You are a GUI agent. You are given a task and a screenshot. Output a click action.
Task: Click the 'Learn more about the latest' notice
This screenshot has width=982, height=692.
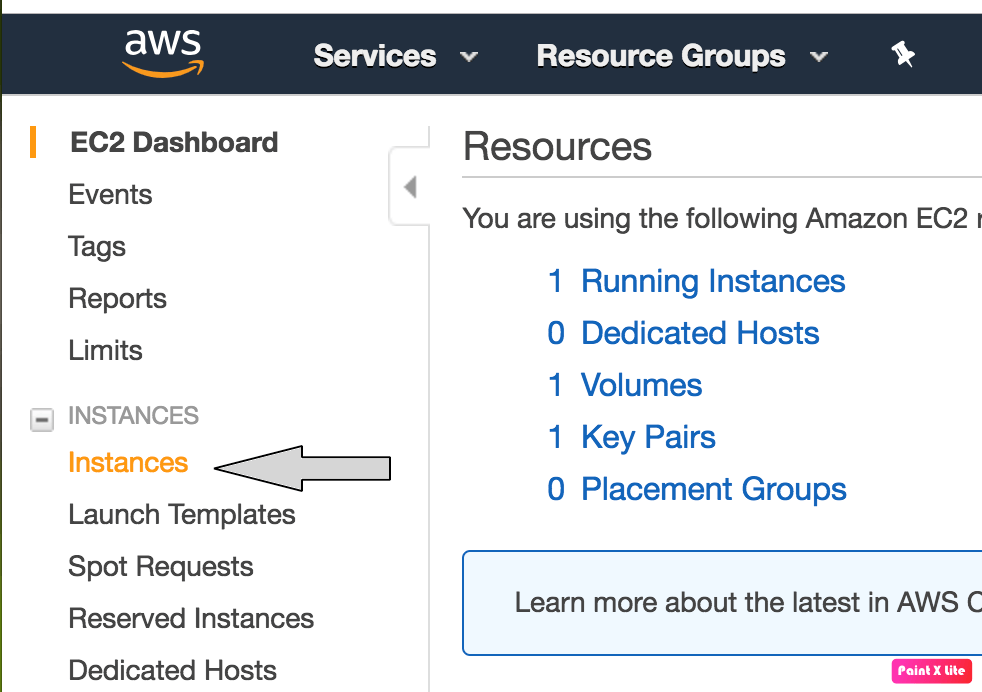(722, 603)
